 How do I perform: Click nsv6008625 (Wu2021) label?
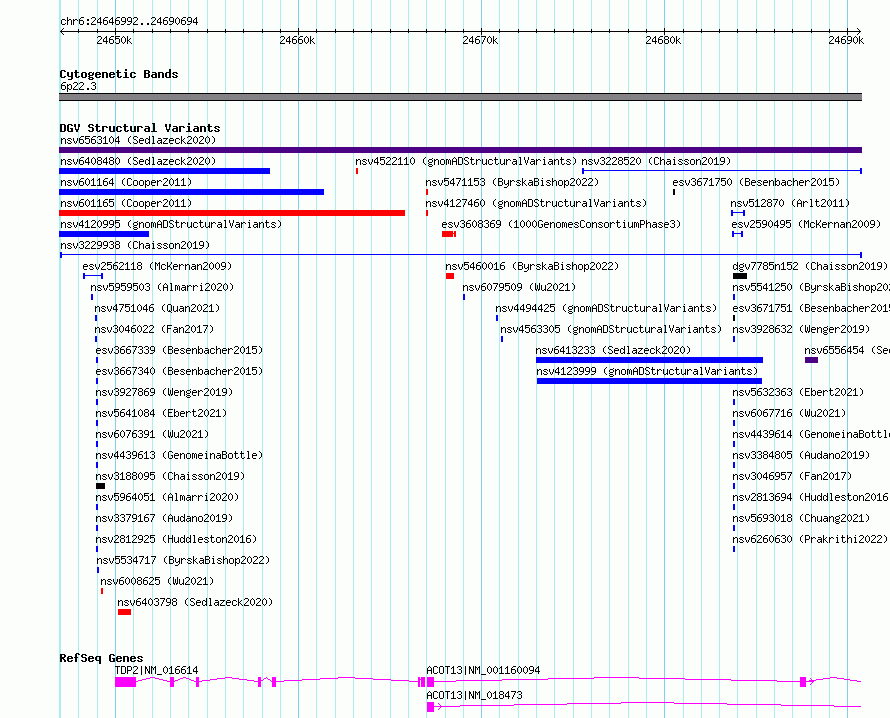[157, 581]
